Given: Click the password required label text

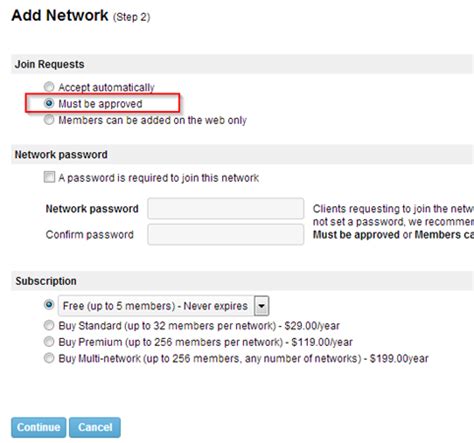Looking at the screenshot, I should point(159,178).
